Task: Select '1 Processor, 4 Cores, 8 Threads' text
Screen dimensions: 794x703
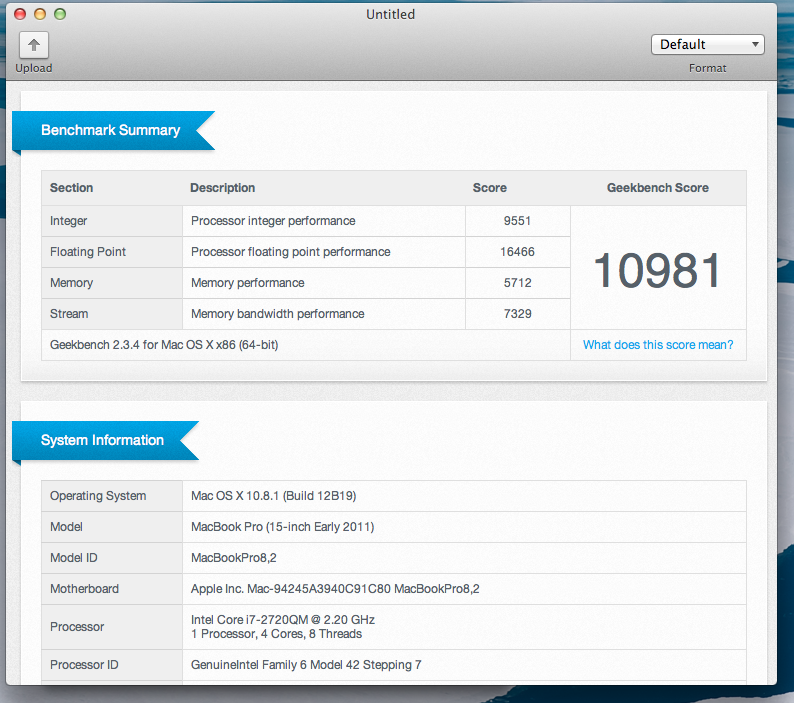Action: [x=276, y=634]
